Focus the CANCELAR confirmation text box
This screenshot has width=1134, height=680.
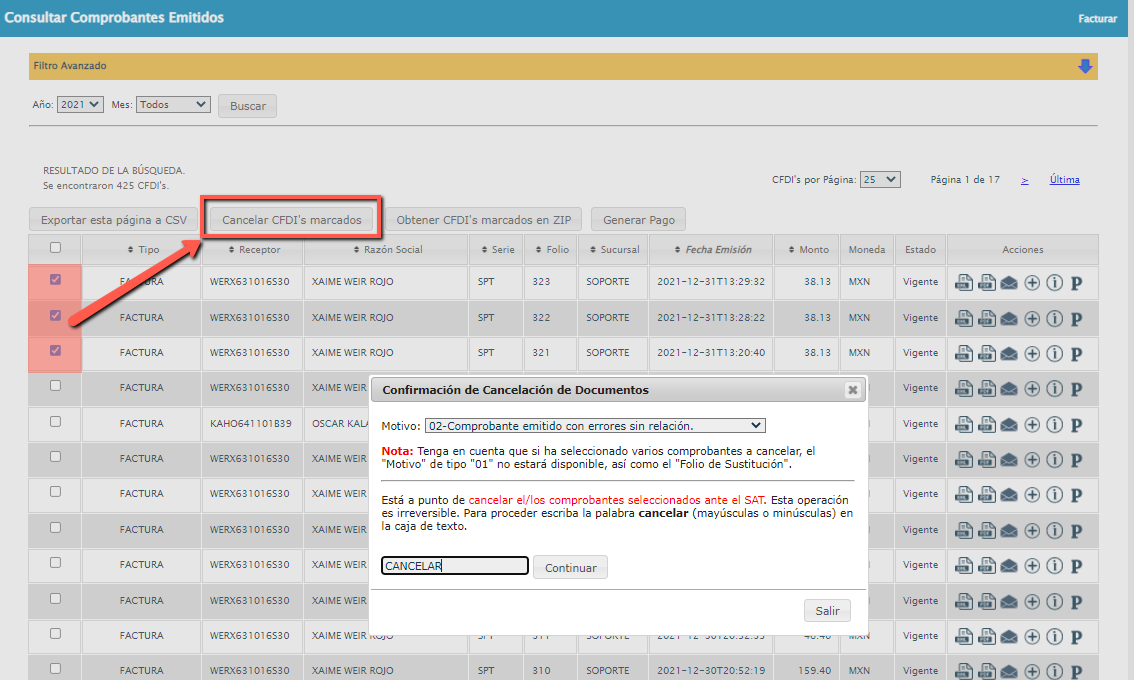coord(455,566)
